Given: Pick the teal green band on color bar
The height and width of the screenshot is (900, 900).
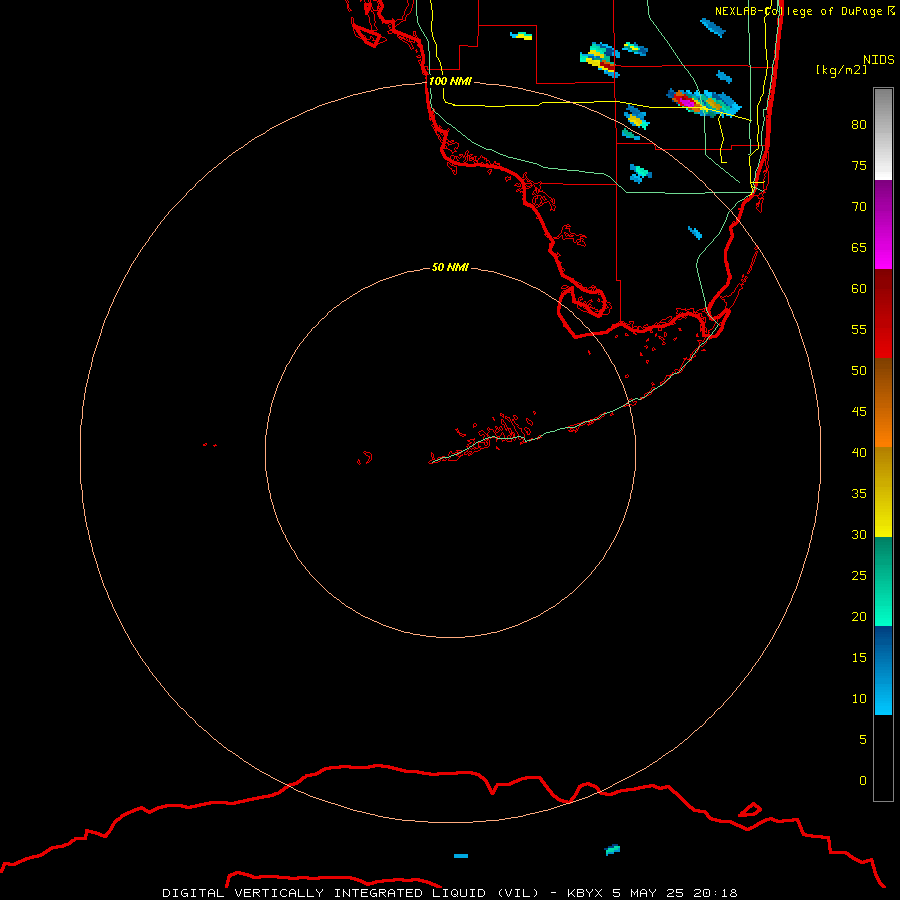Looking at the screenshot, I should click(x=883, y=581).
